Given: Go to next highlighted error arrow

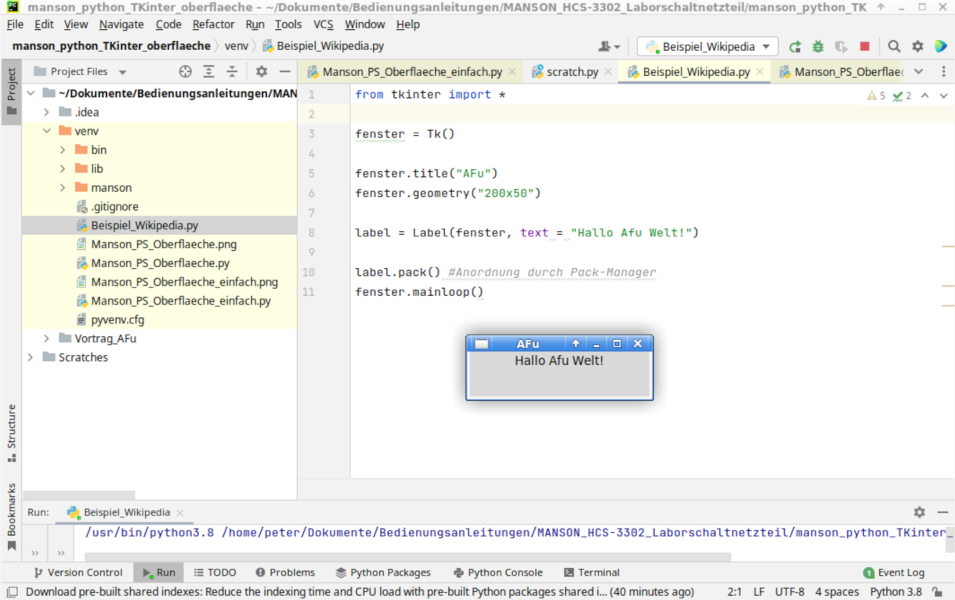Looking at the screenshot, I should [943, 96].
